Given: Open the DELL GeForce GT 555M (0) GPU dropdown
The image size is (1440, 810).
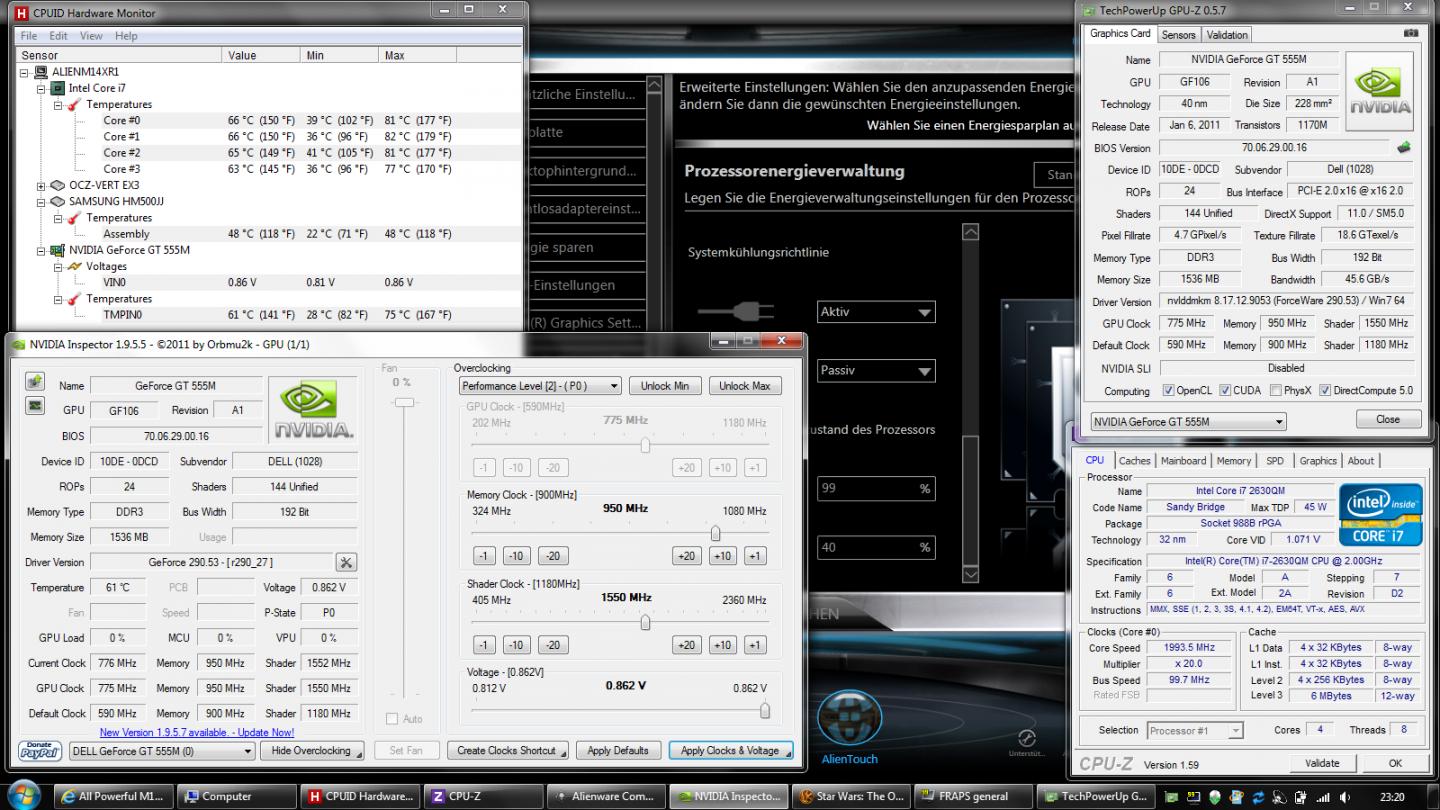Looking at the screenshot, I should (162, 751).
